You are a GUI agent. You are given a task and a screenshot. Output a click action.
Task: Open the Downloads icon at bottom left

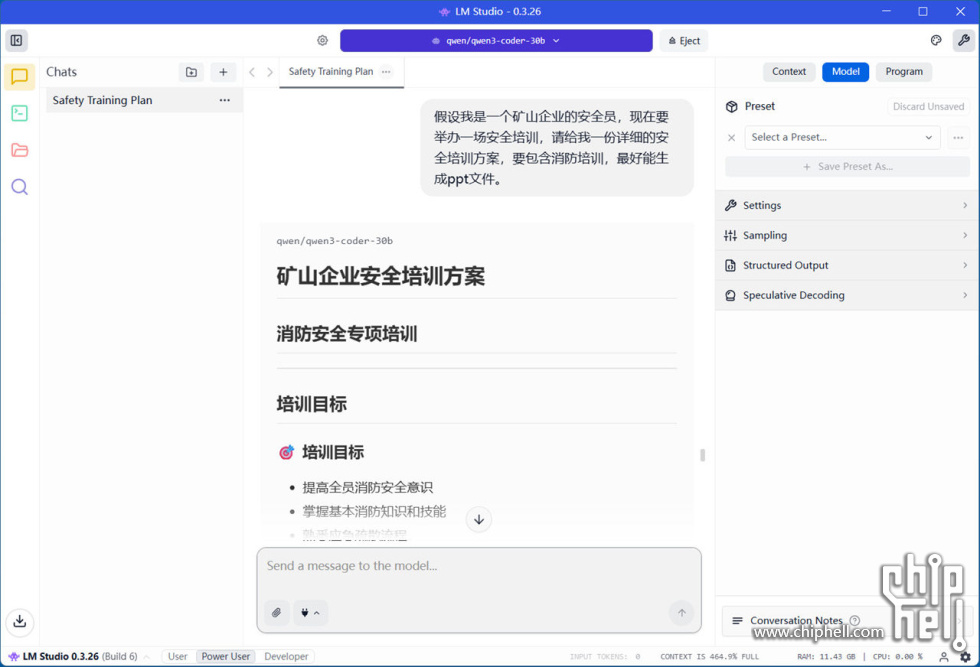[x=19, y=621]
